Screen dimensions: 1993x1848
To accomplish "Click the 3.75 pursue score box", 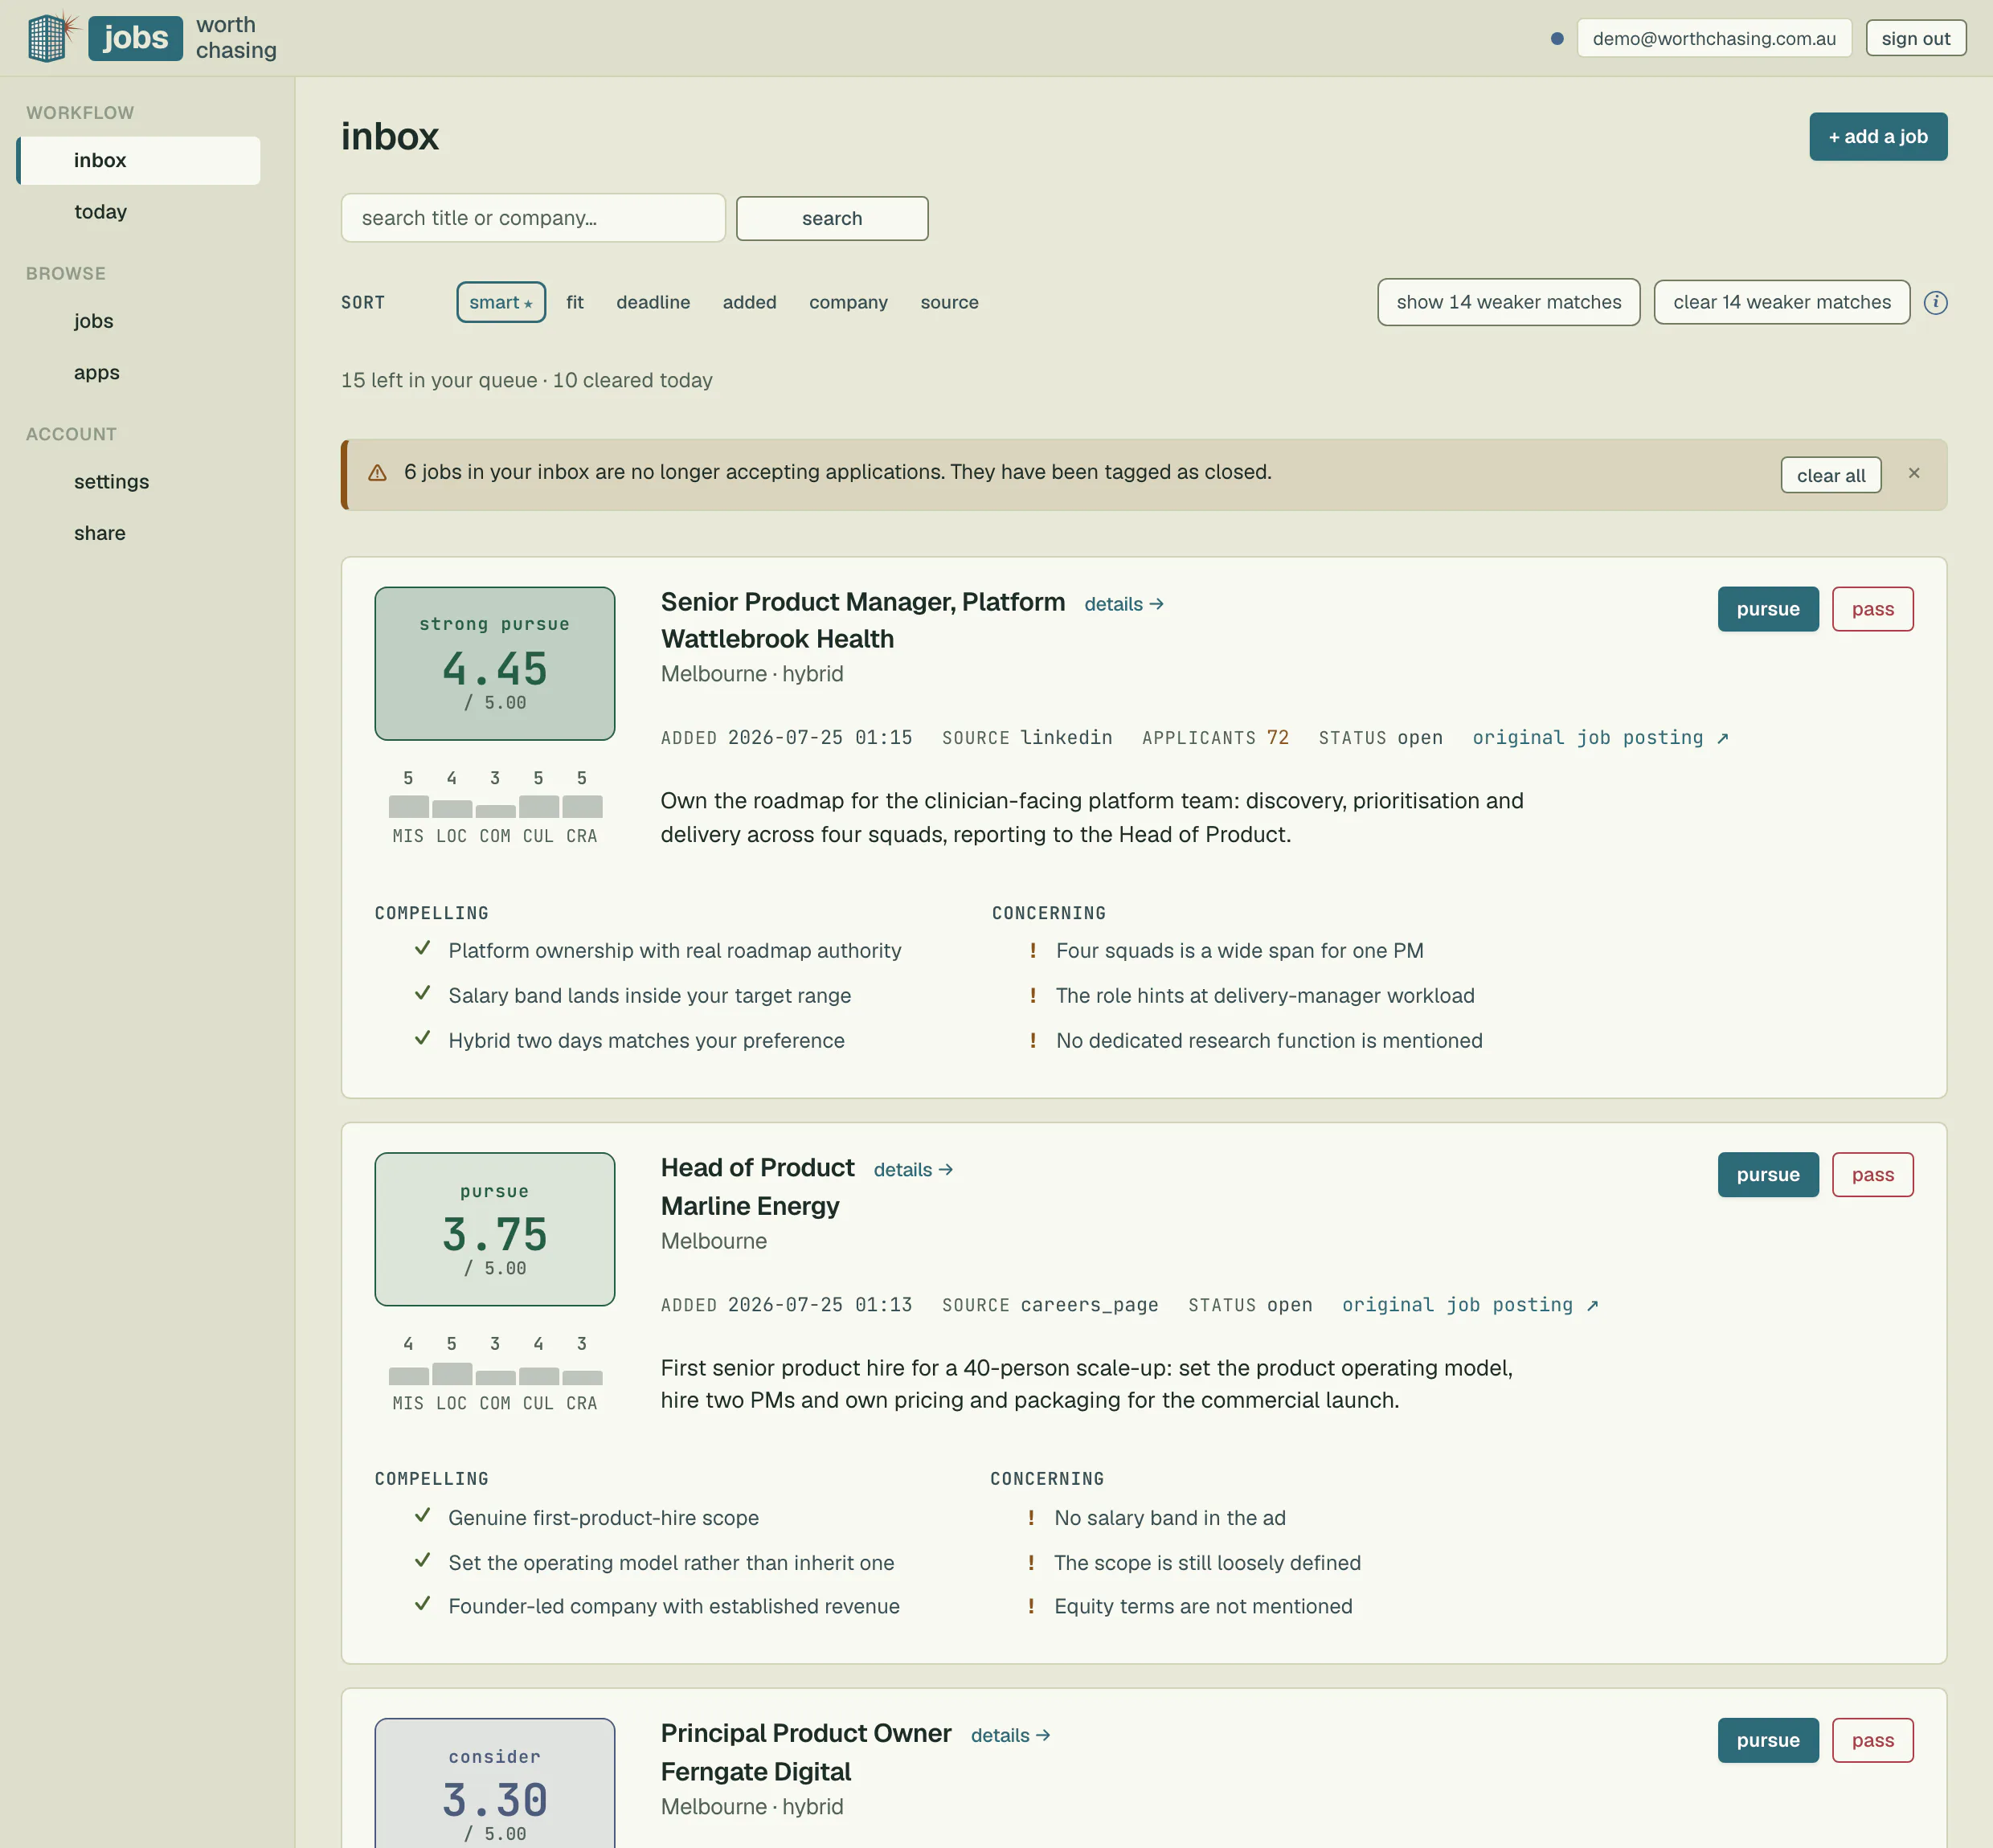I will click(x=495, y=1229).
